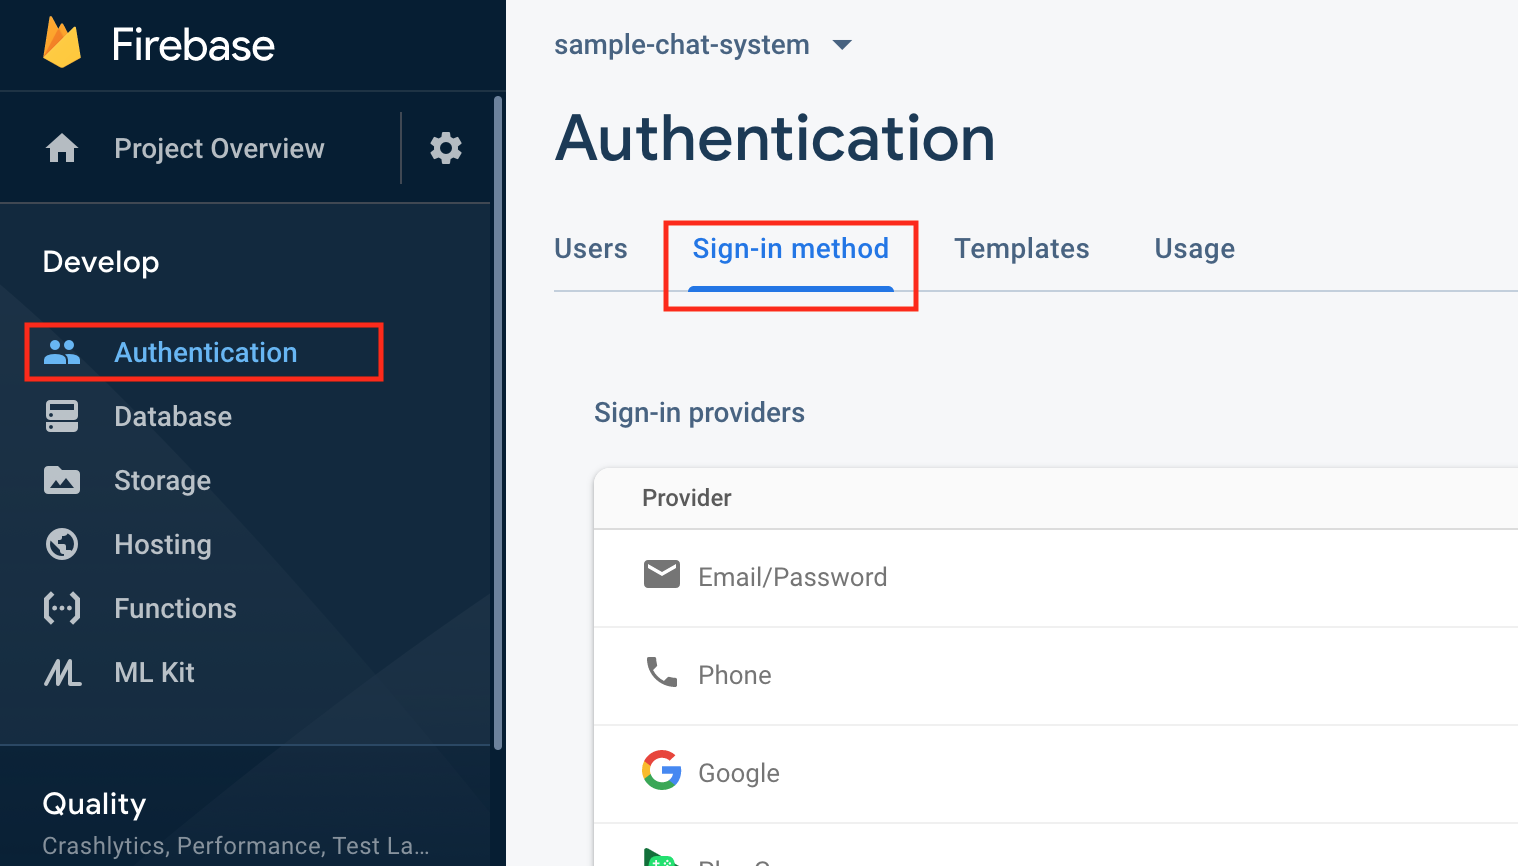Image resolution: width=1518 pixels, height=866 pixels.
Task: Open the Templates tab
Action: point(1022,248)
